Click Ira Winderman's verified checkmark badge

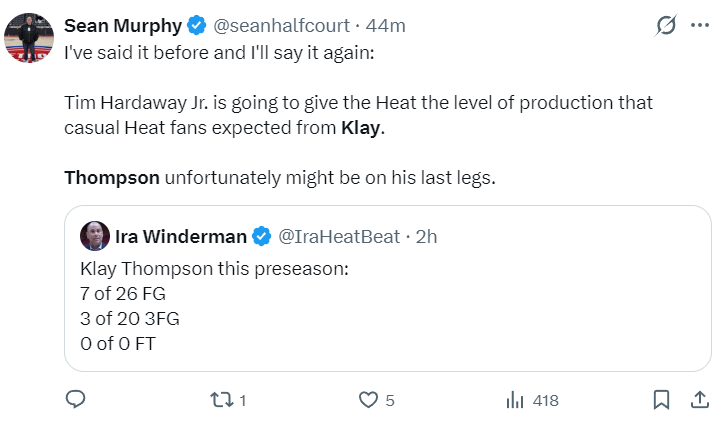click(262, 236)
